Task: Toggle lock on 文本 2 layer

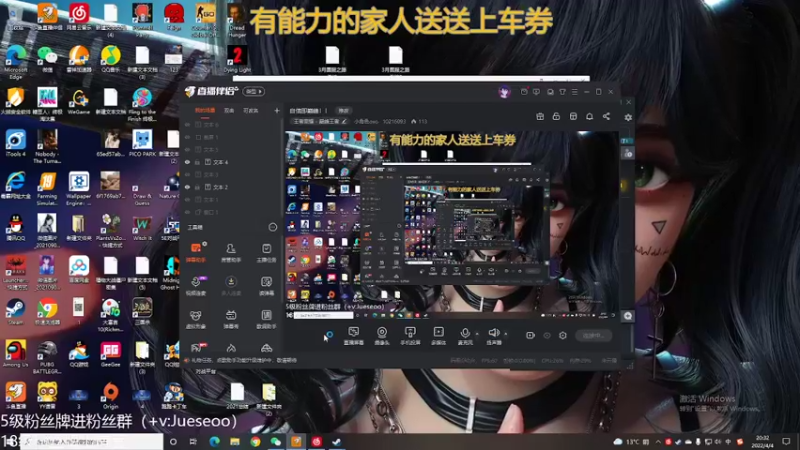Action: (x=197, y=187)
